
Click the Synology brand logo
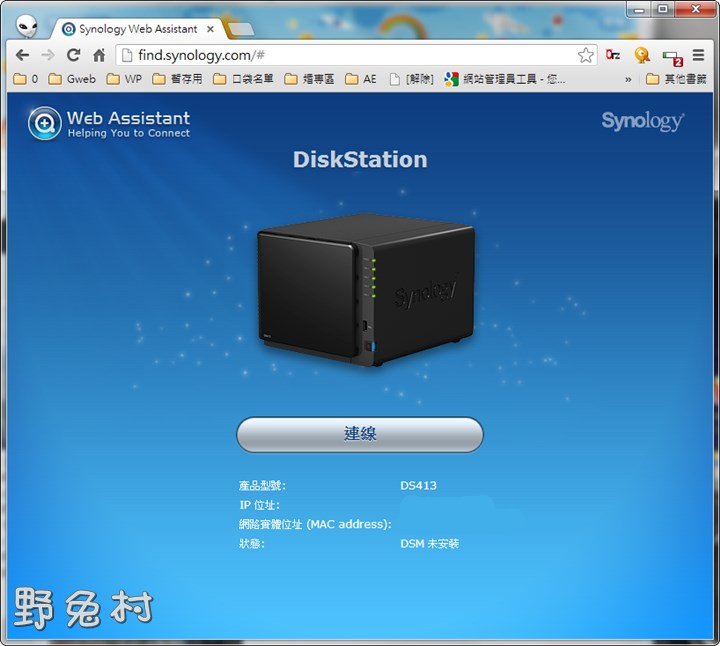pos(642,122)
